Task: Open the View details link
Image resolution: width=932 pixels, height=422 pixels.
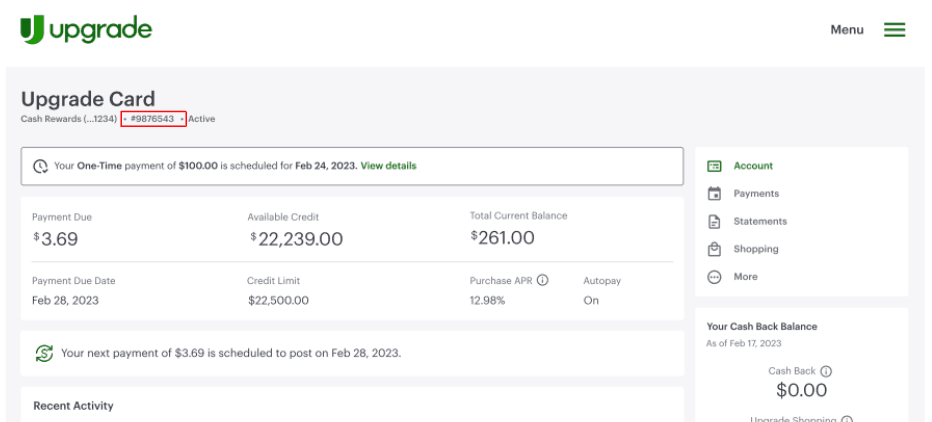Action: point(388,166)
